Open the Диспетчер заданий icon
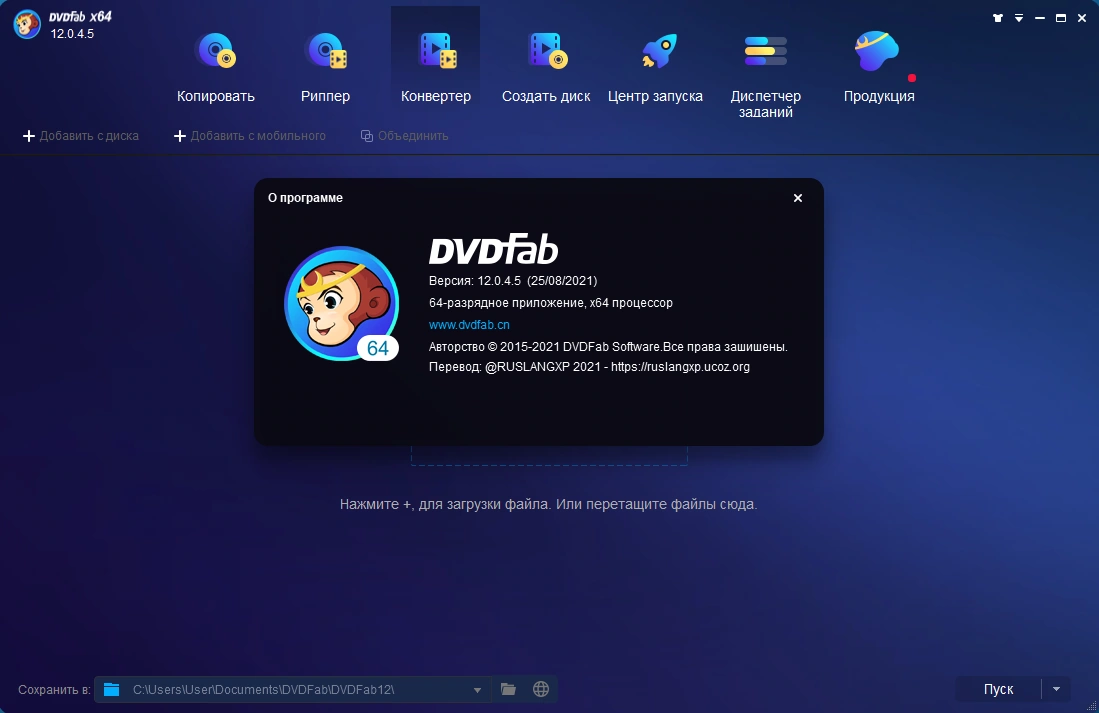This screenshot has width=1099, height=713. pyautogui.click(x=765, y=51)
